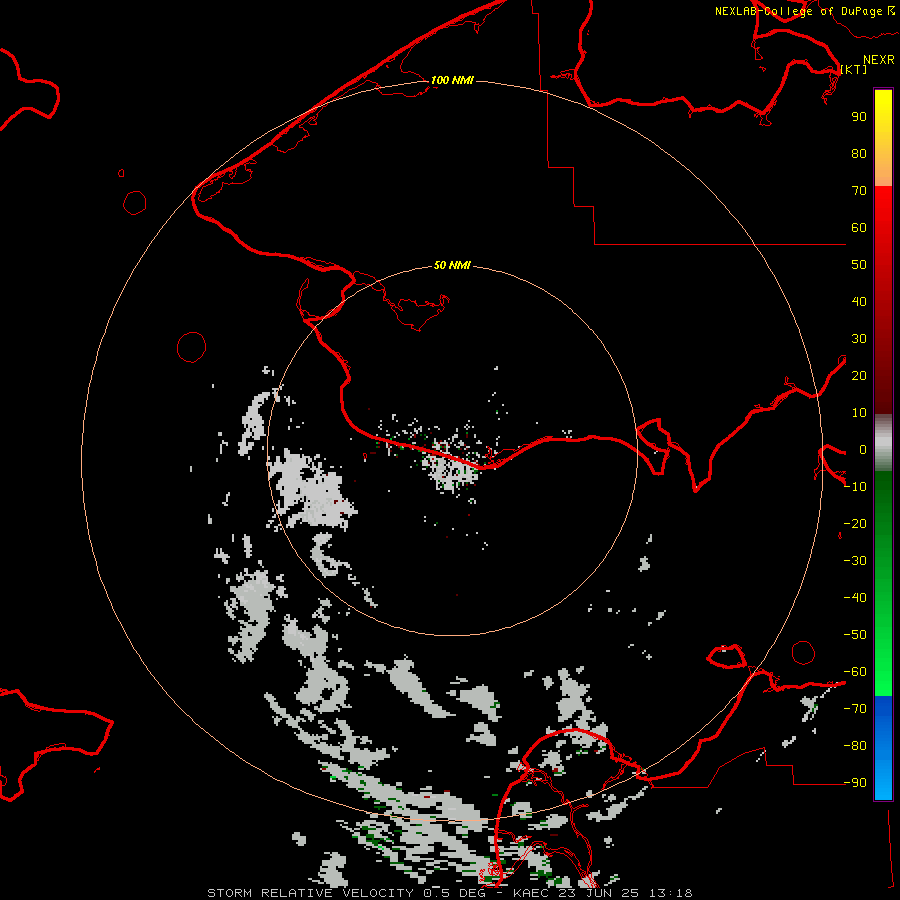Click the 50 value on the velocity scale
Image resolution: width=900 pixels, height=900 pixels.
[859, 265]
